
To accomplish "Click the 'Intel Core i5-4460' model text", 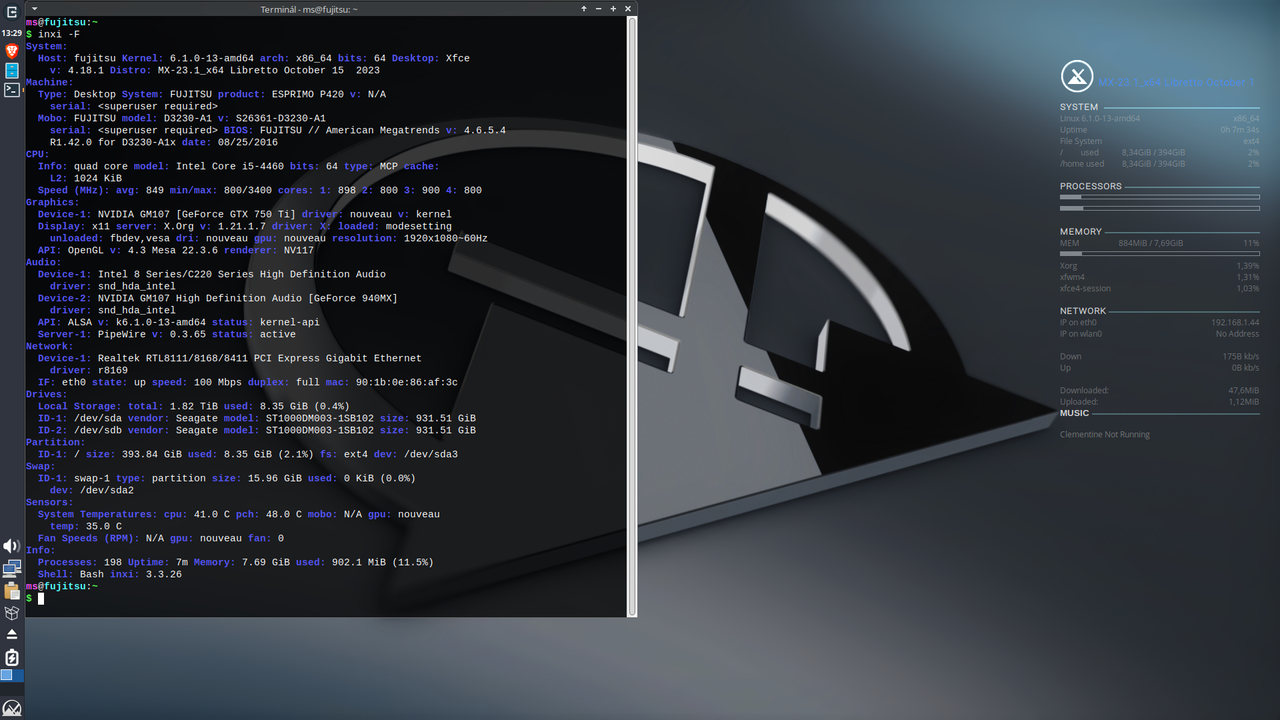I will (230, 166).
